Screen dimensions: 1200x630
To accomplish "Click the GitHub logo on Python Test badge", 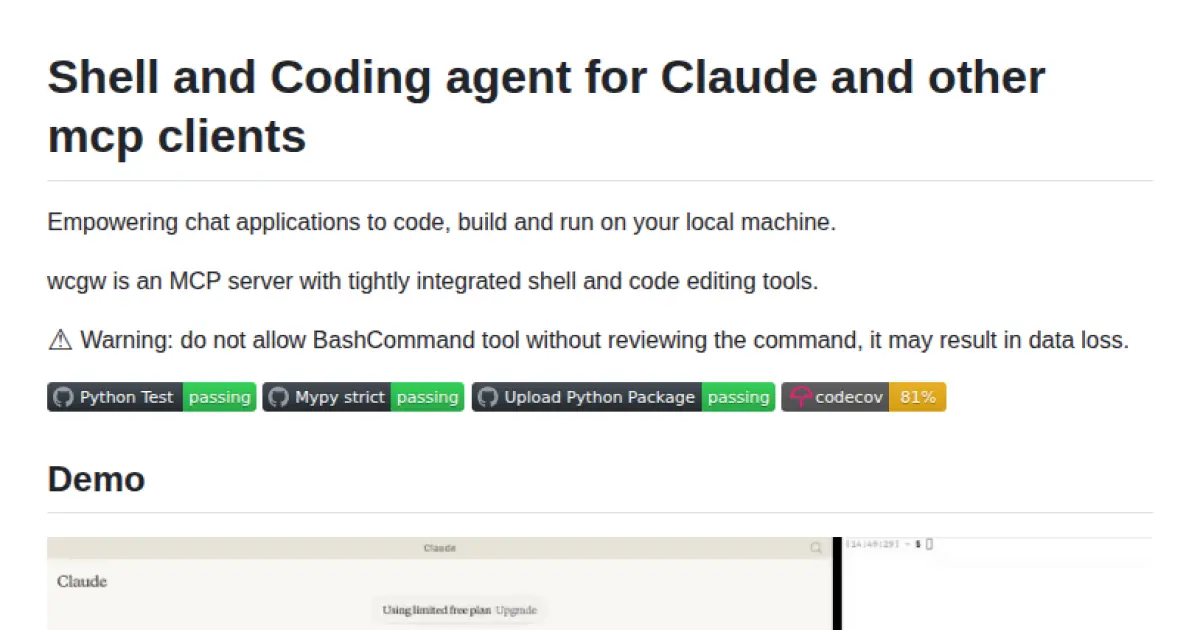I will pyautogui.click(x=63, y=397).
